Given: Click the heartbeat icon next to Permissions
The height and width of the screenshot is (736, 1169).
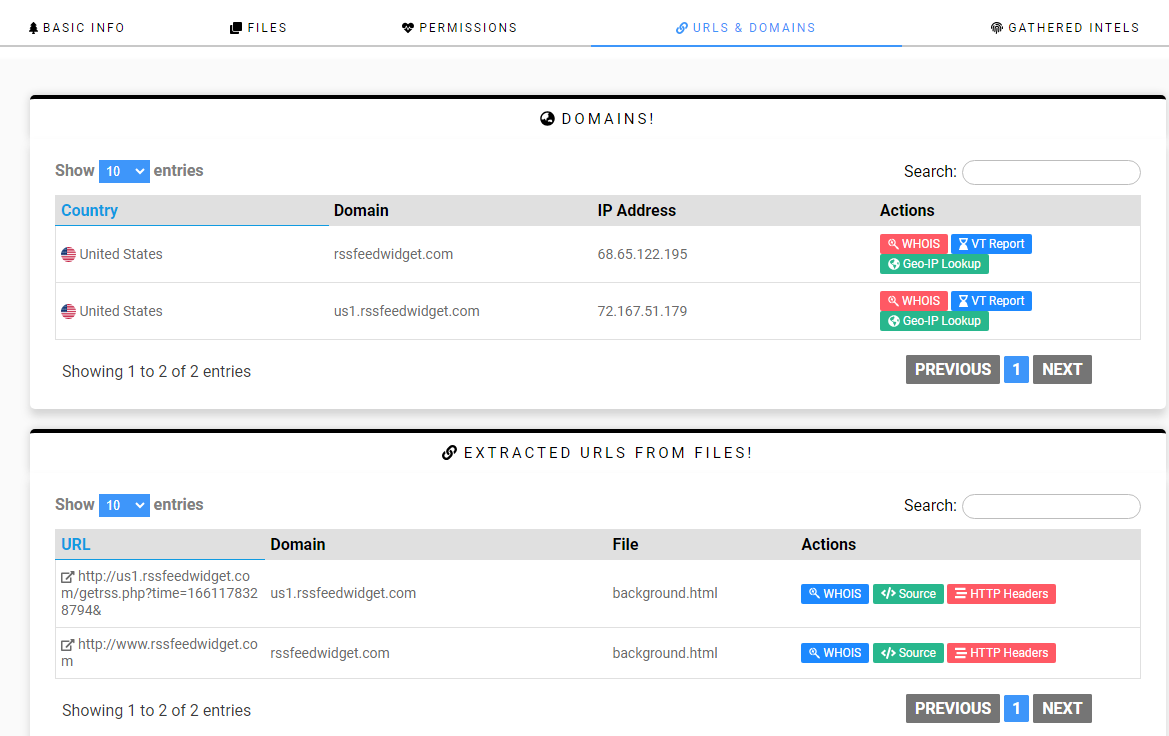Looking at the screenshot, I should (408, 28).
